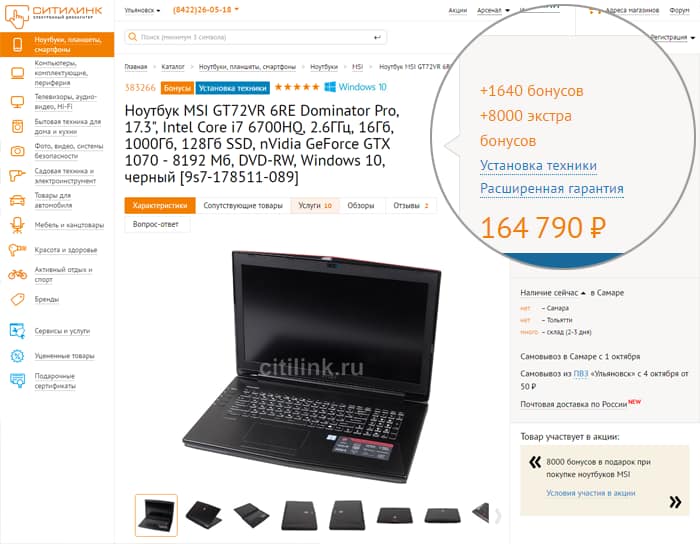700x544 pixels.
Task: Click the computers and peripherals monitor icon
Action: pos(17,73)
